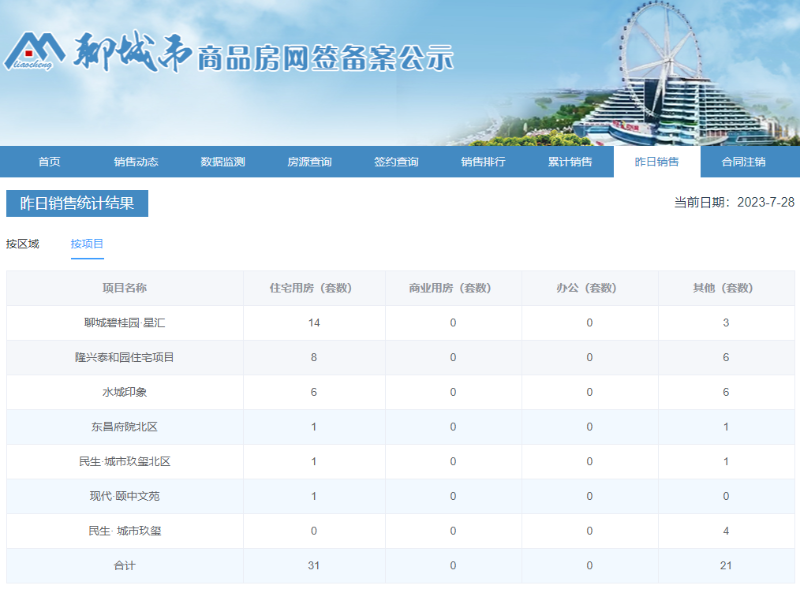The image size is (800, 589).
Task: Open the 合同注销 section
Action: [744, 161]
